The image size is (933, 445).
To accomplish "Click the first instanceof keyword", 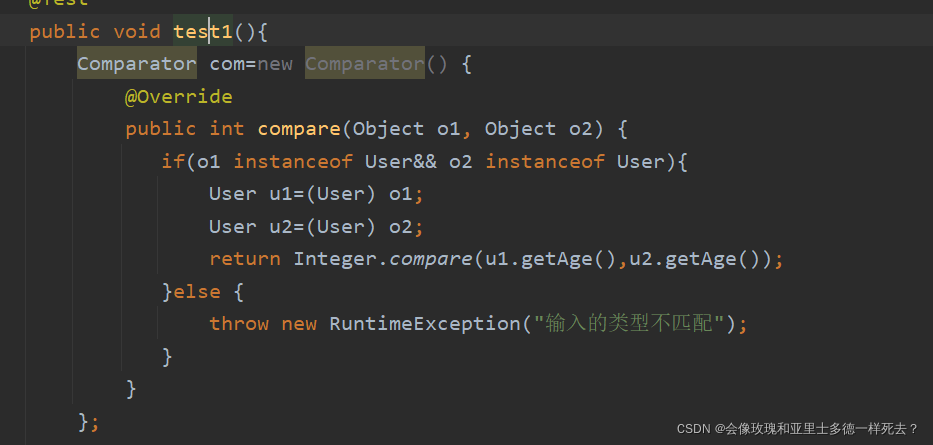I will [x=293, y=161].
